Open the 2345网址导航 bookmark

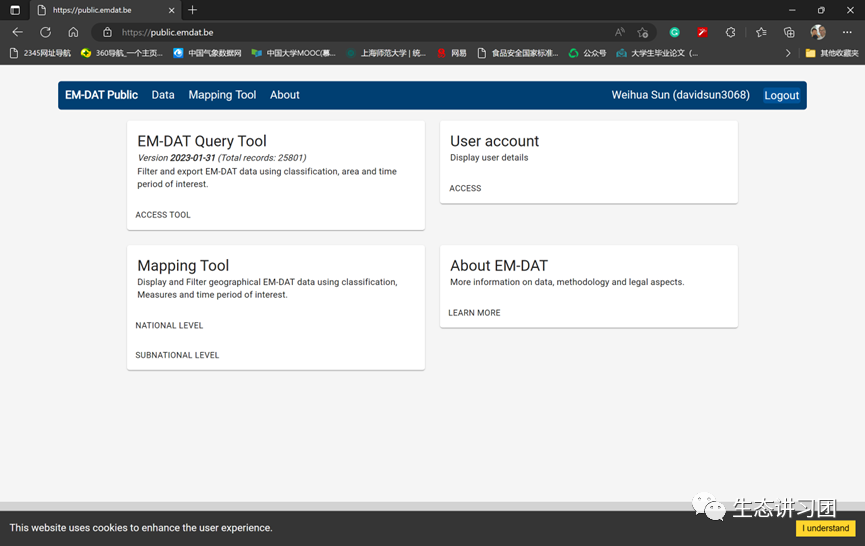tap(41, 53)
